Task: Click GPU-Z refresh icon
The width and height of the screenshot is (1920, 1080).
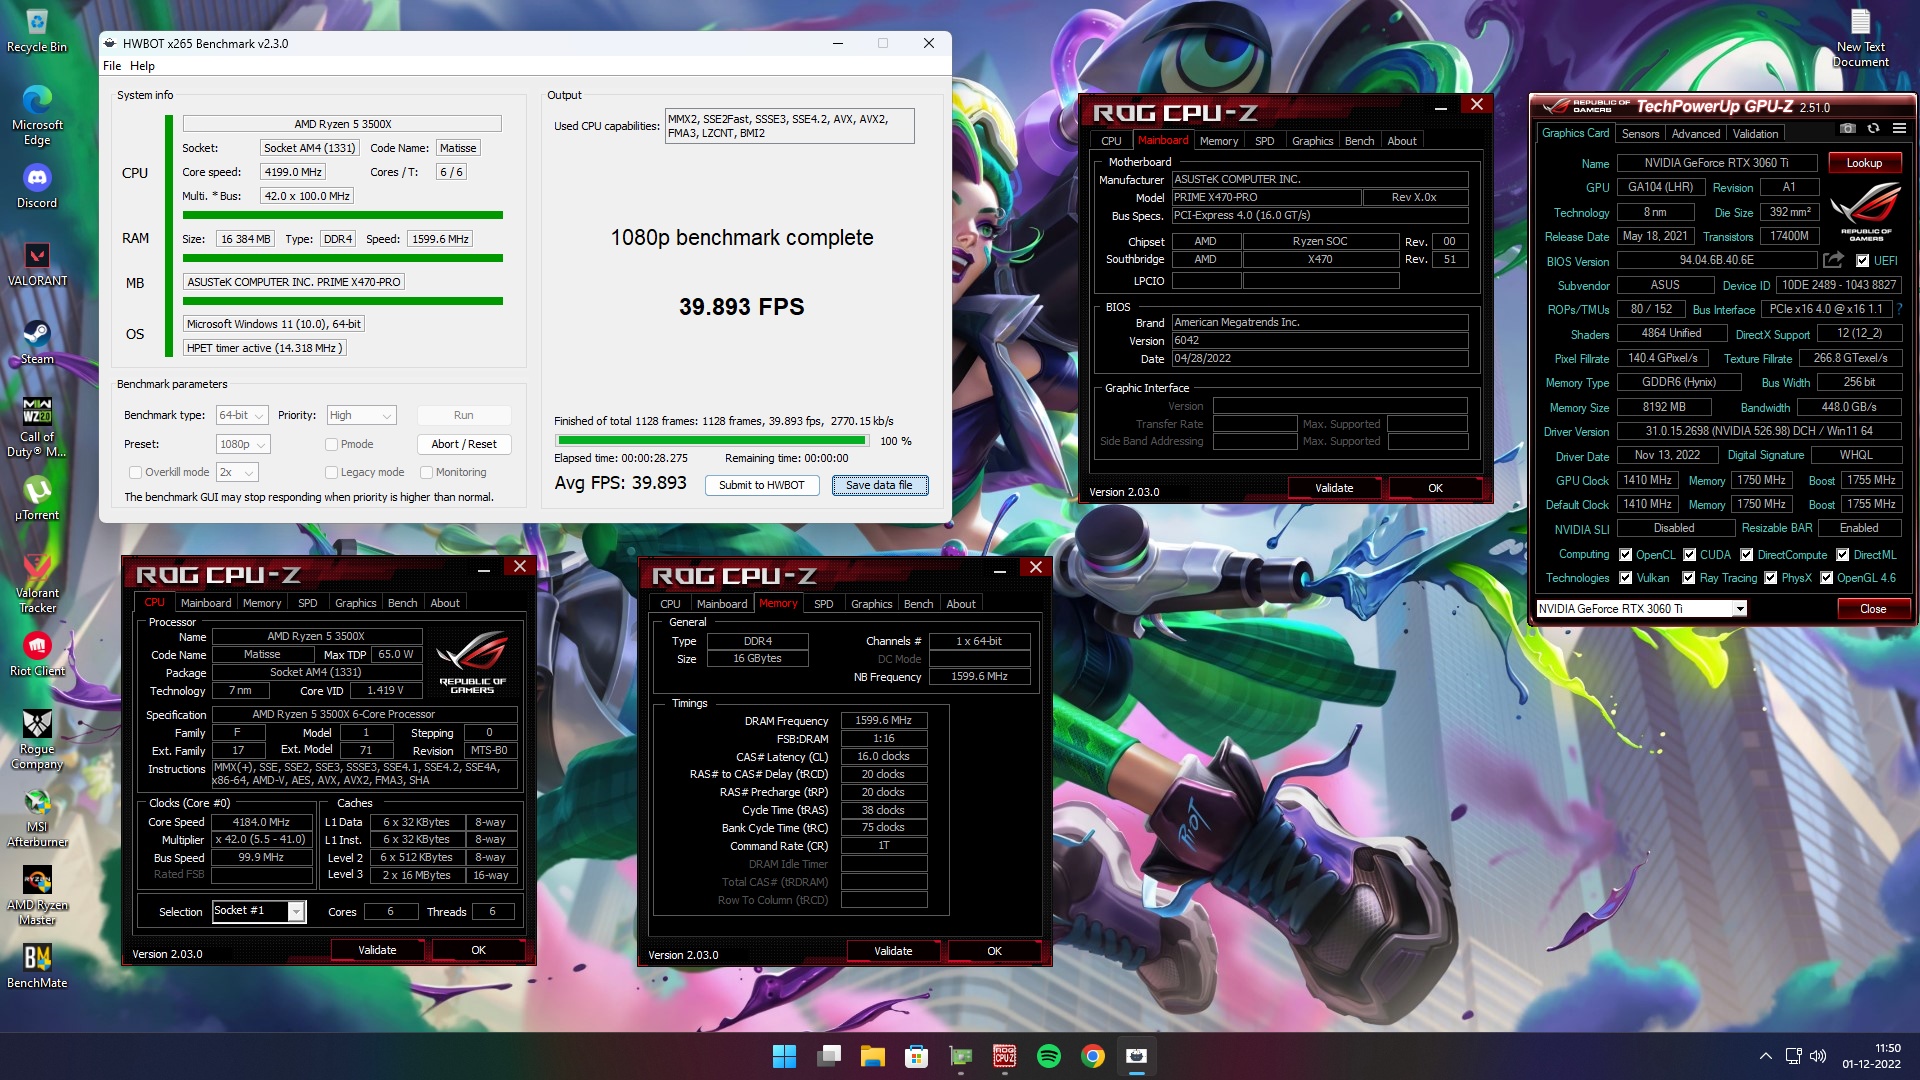Action: [1873, 129]
